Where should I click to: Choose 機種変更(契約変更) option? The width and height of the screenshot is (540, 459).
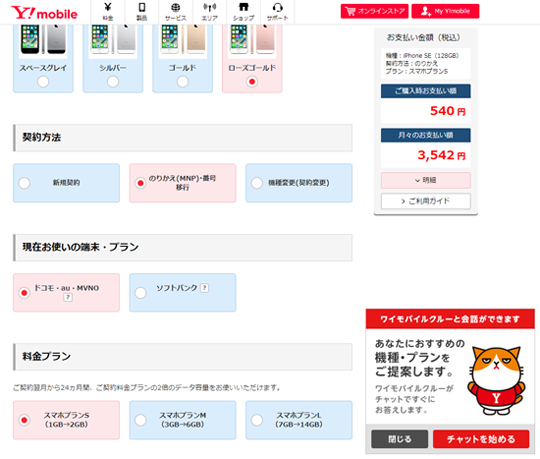pos(299,183)
